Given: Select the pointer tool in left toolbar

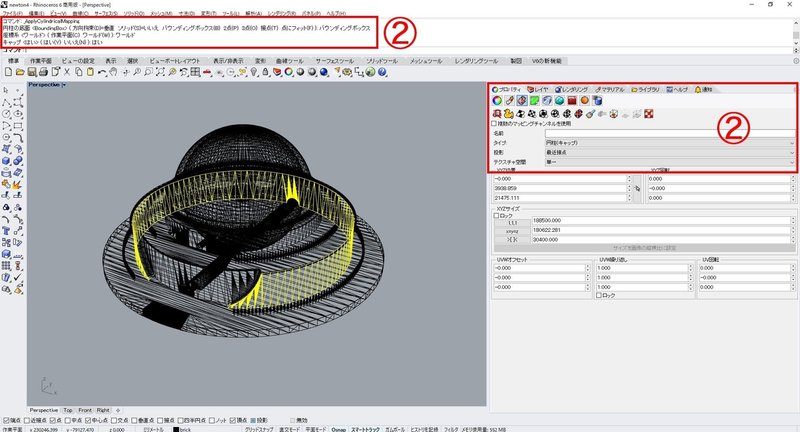Looking at the screenshot, I should [8, 91].
